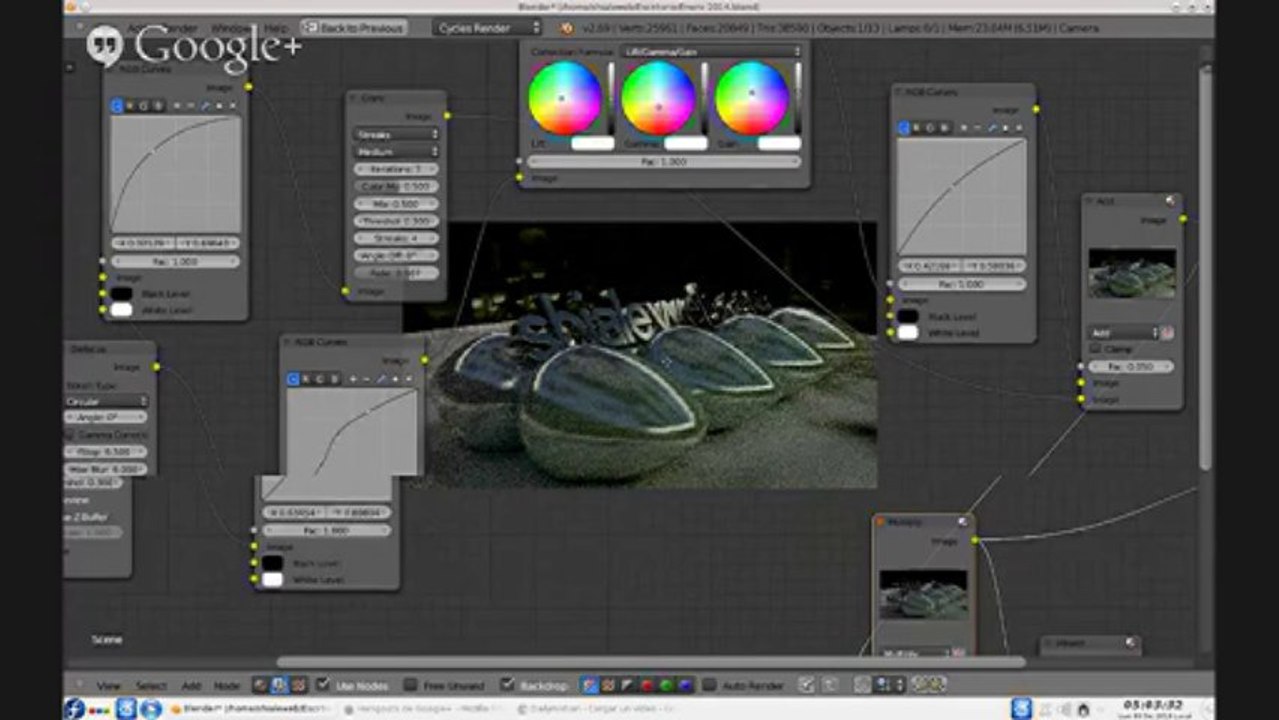Open the Fedora menu icon in the taskbar

74,709
